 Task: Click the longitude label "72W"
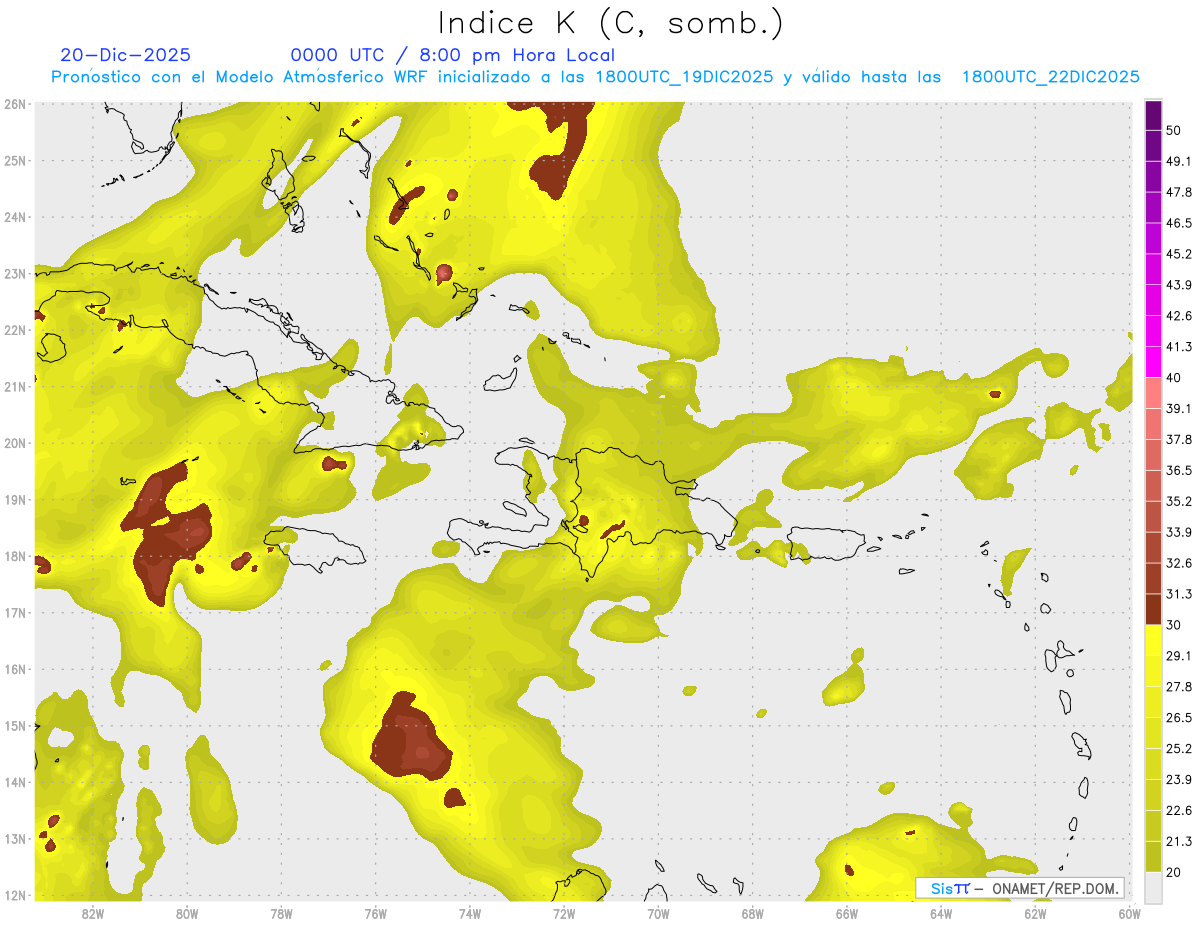[x=564, y=912]
